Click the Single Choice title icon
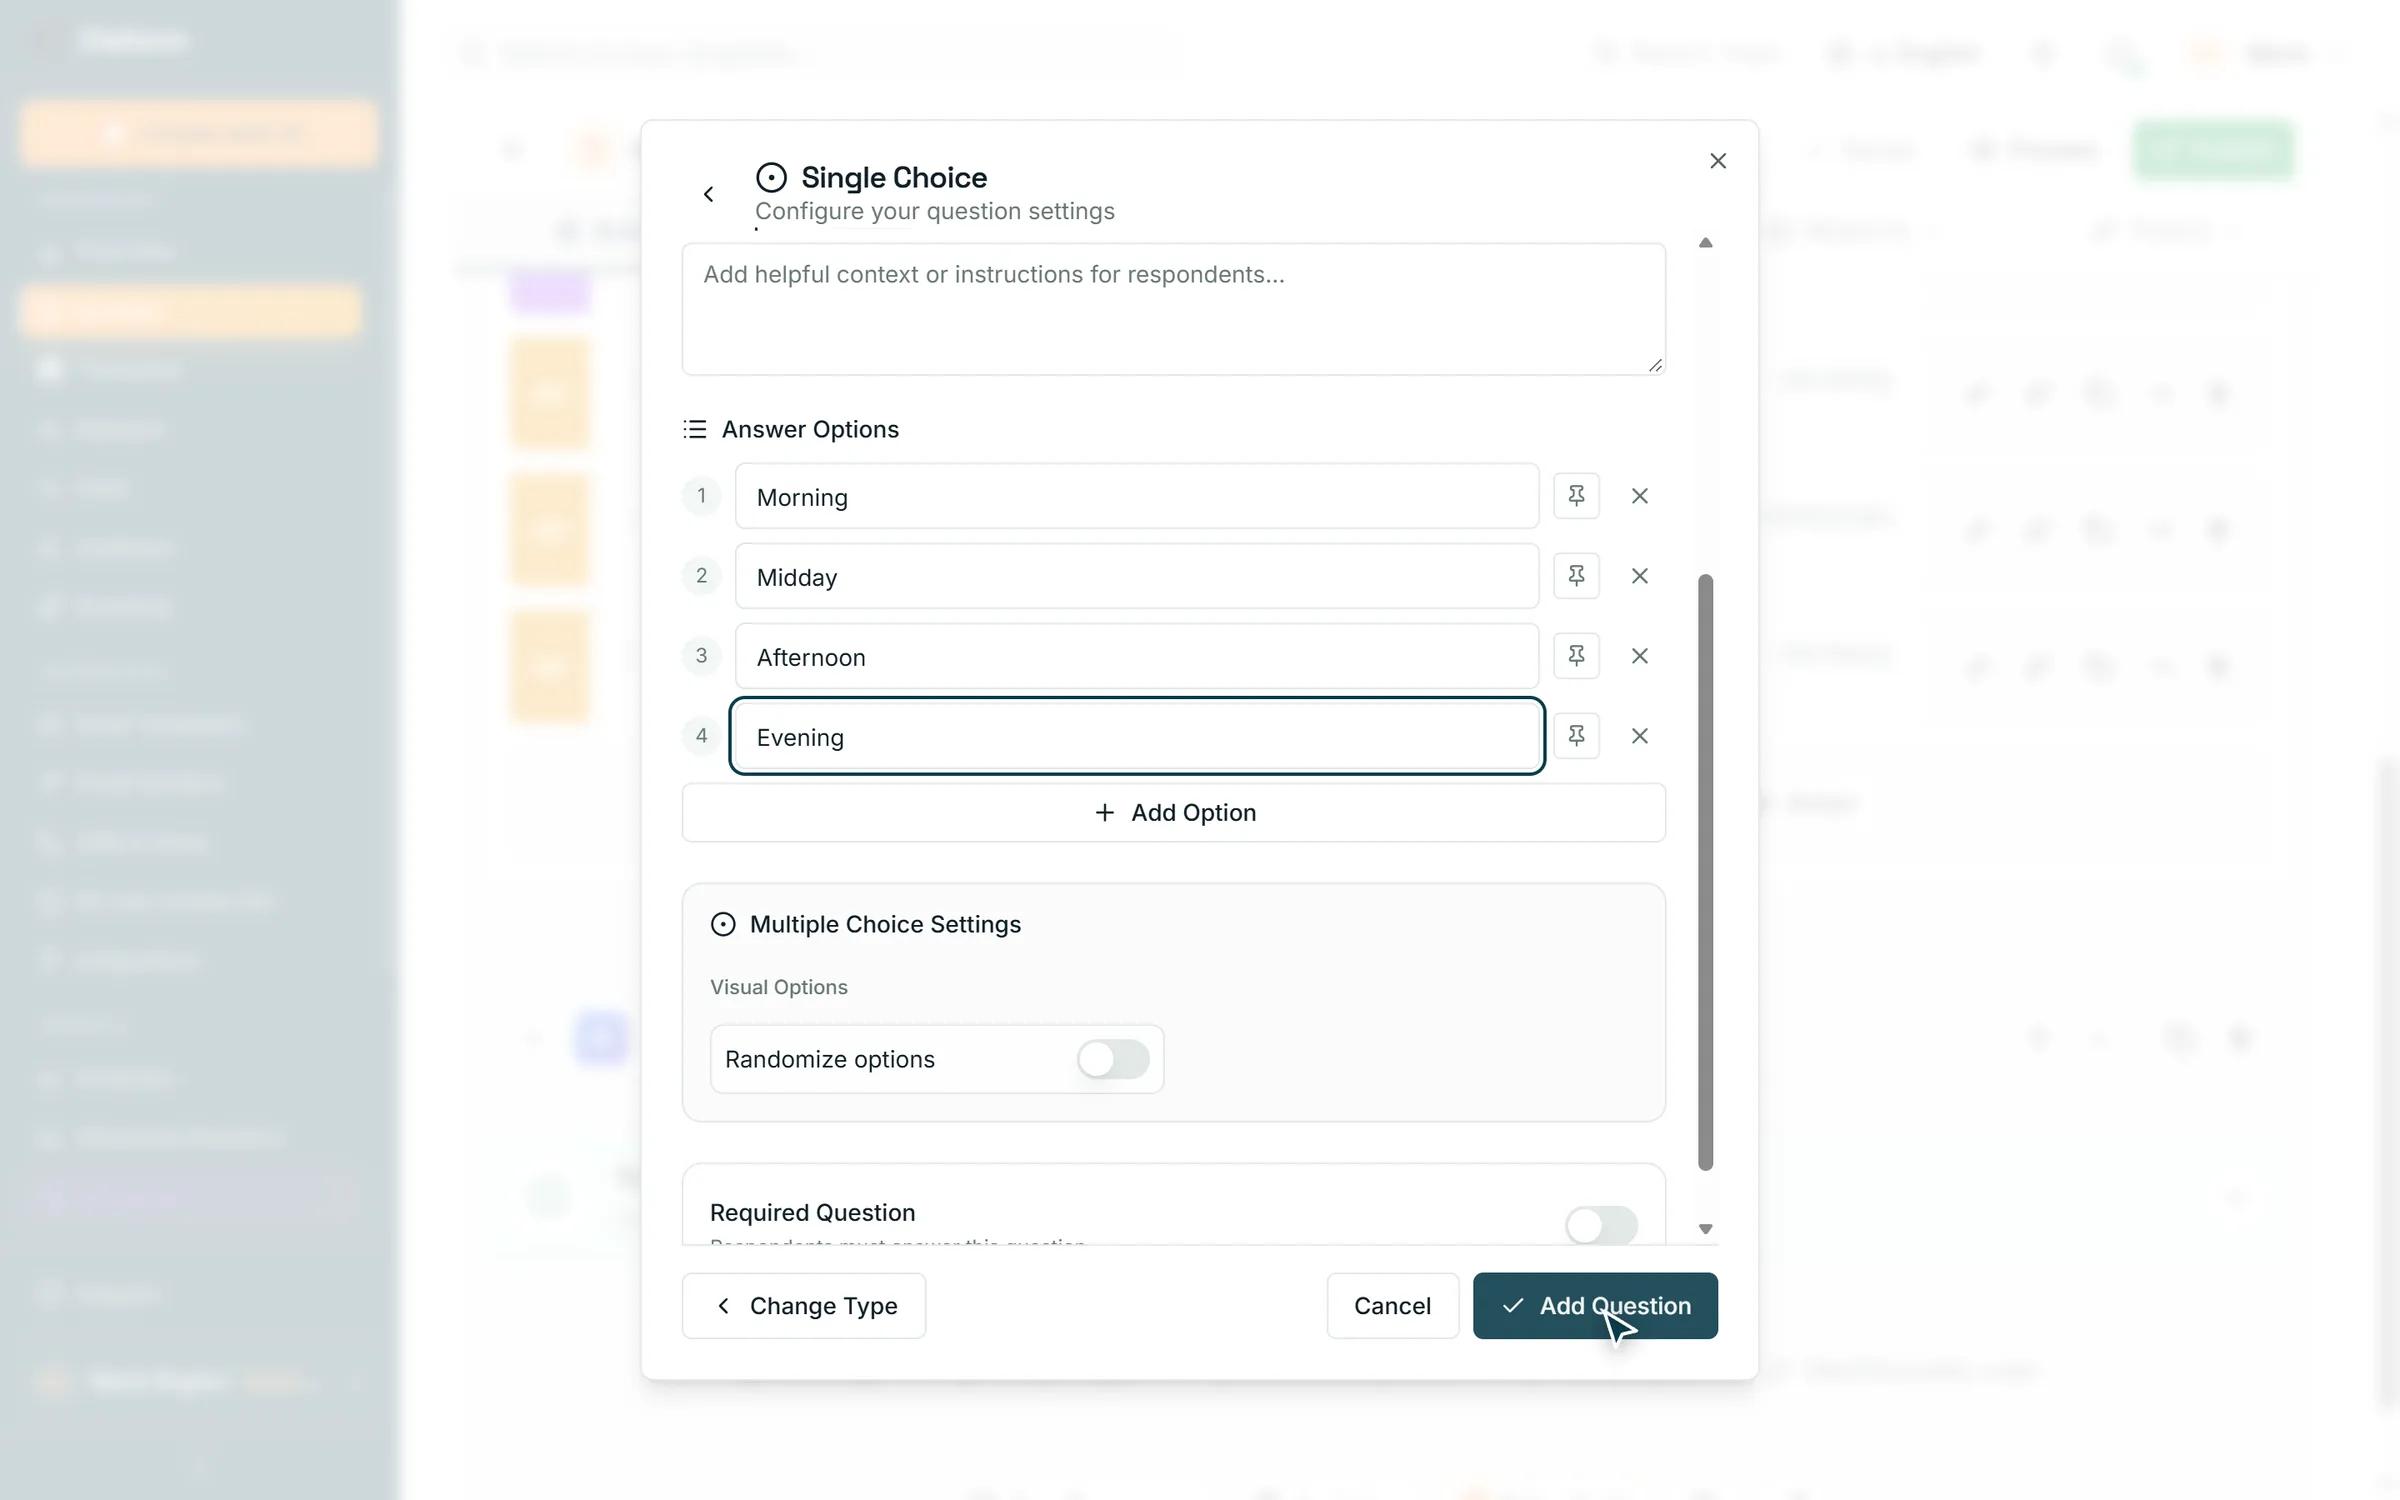 pyautogui.click(x=771, y=178)
